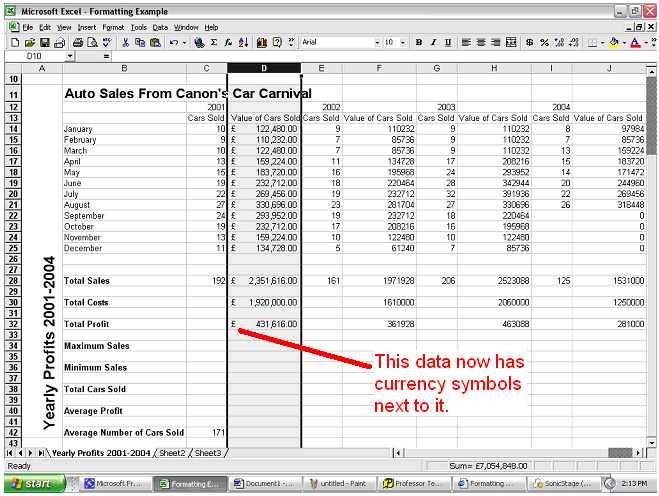Toggle Bold formatting
The height and width of the screenshot is (496, 659).
tap(419, 43)
